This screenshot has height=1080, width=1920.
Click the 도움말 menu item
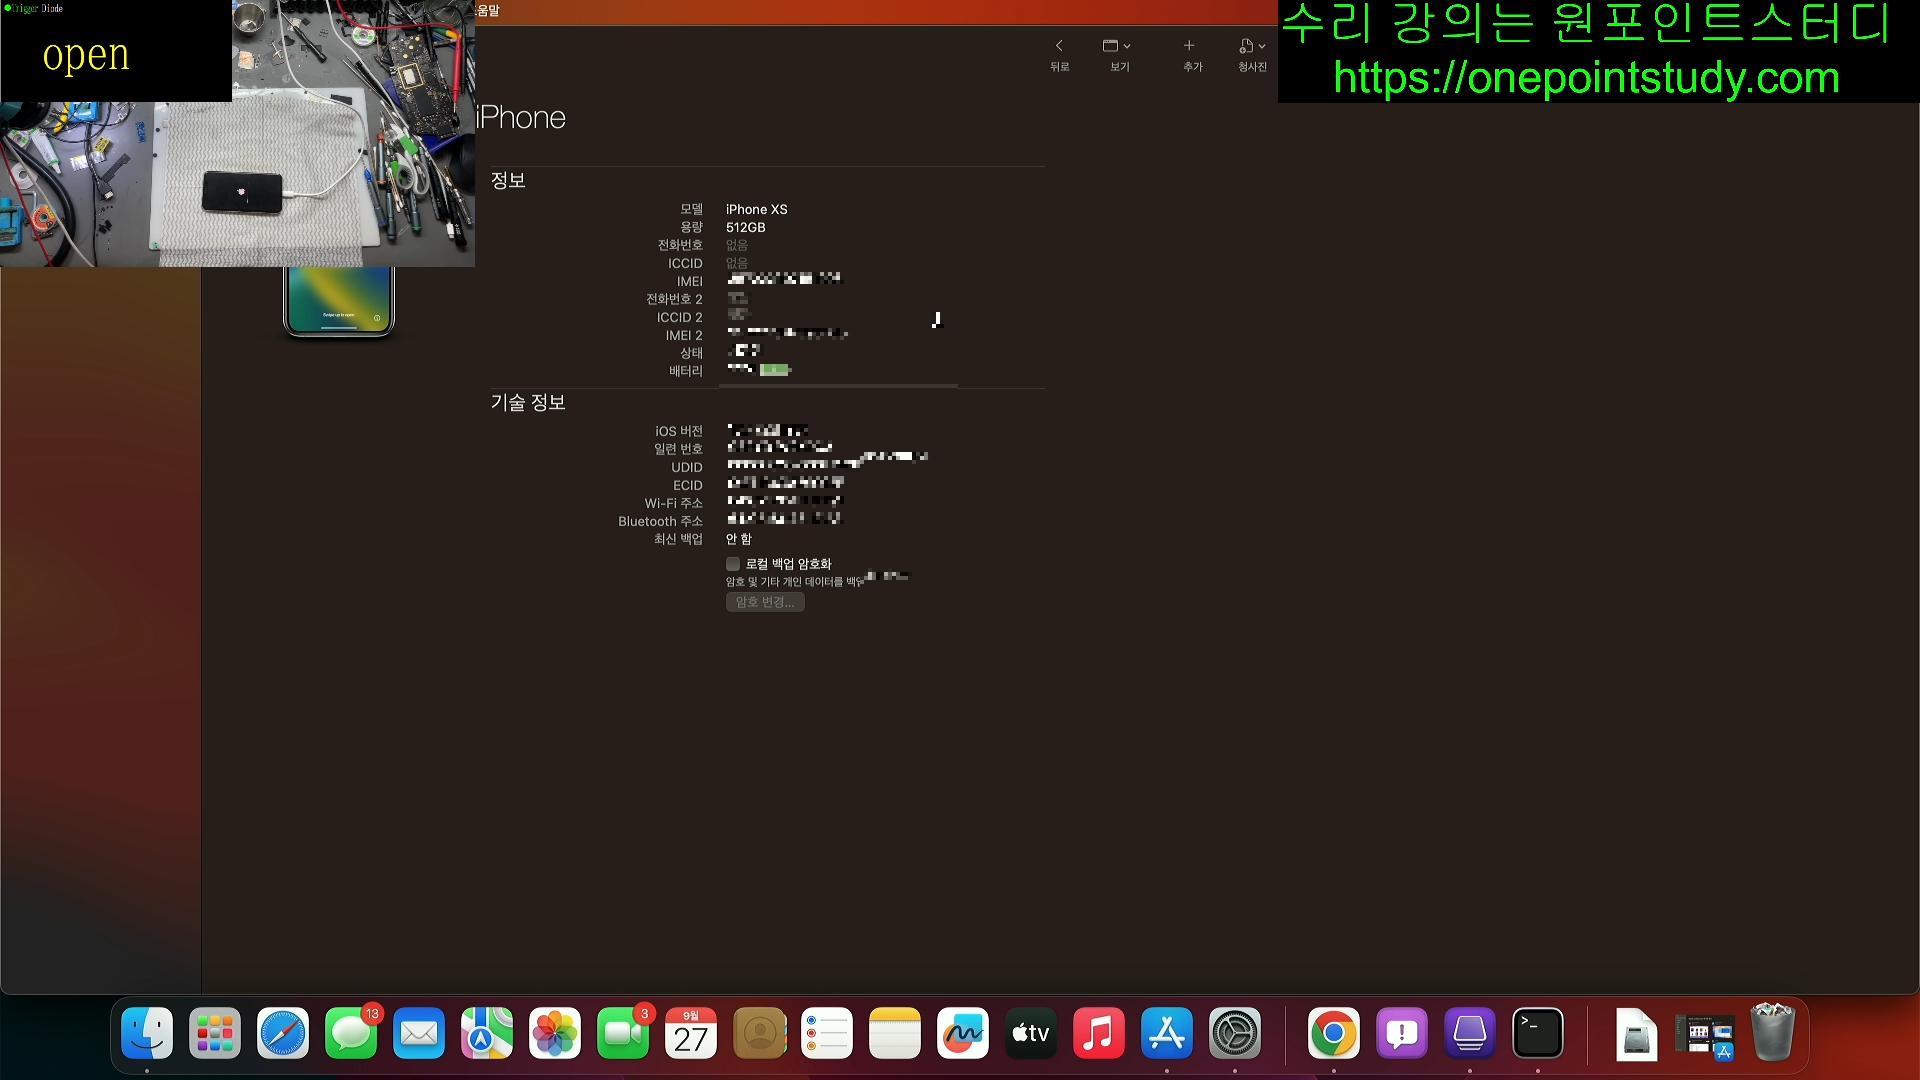click(x=487, y=10)
